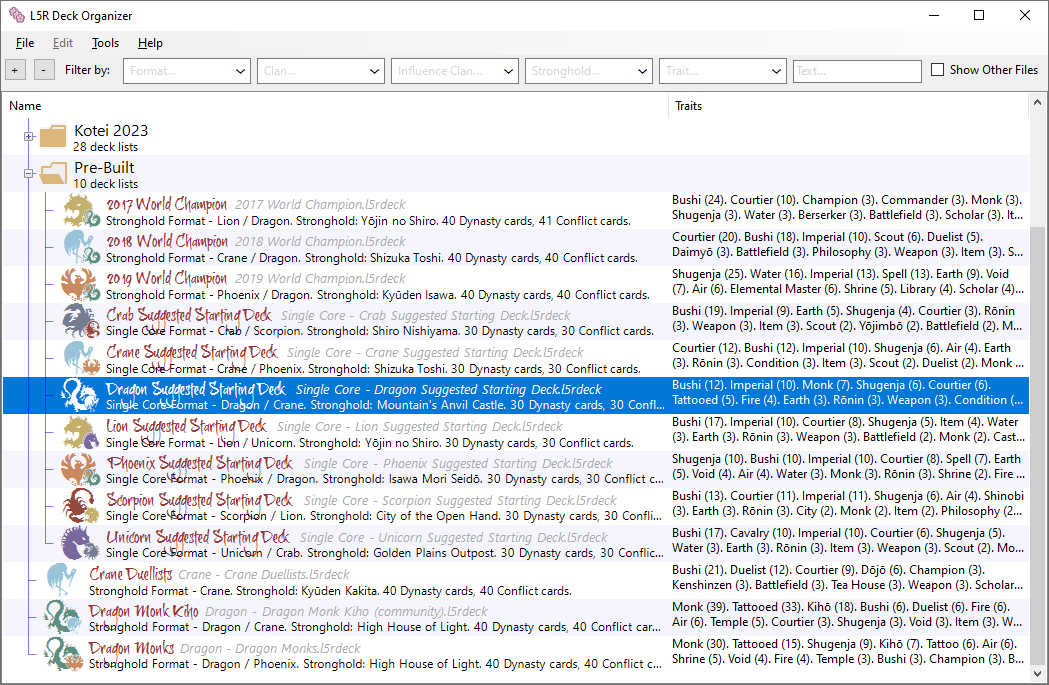1049x685 pixels.
Task: Open the Influence Clan filter dropdown
Action: point(455,71)
